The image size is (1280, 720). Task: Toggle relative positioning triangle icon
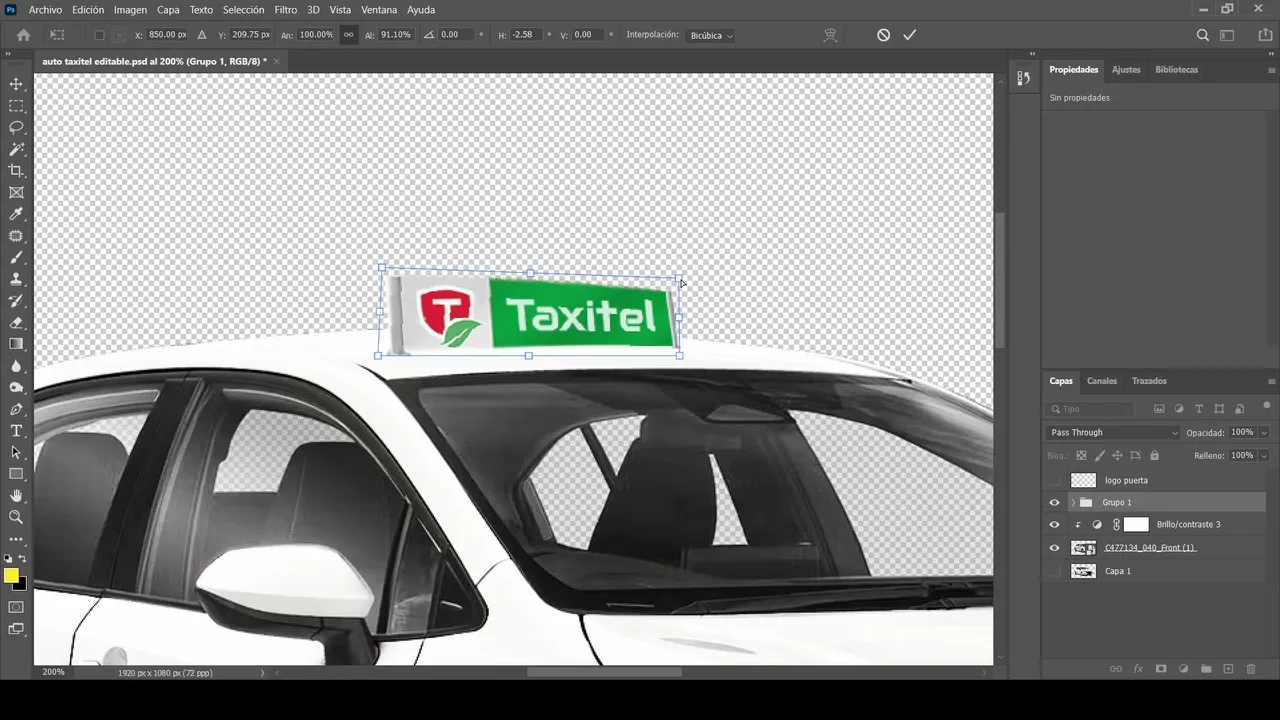tap(201, 35)
